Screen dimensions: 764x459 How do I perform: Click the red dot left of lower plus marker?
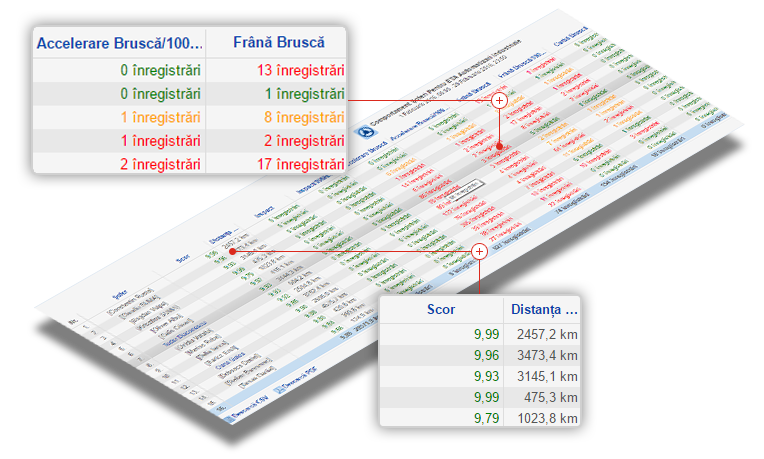[232, 251]
